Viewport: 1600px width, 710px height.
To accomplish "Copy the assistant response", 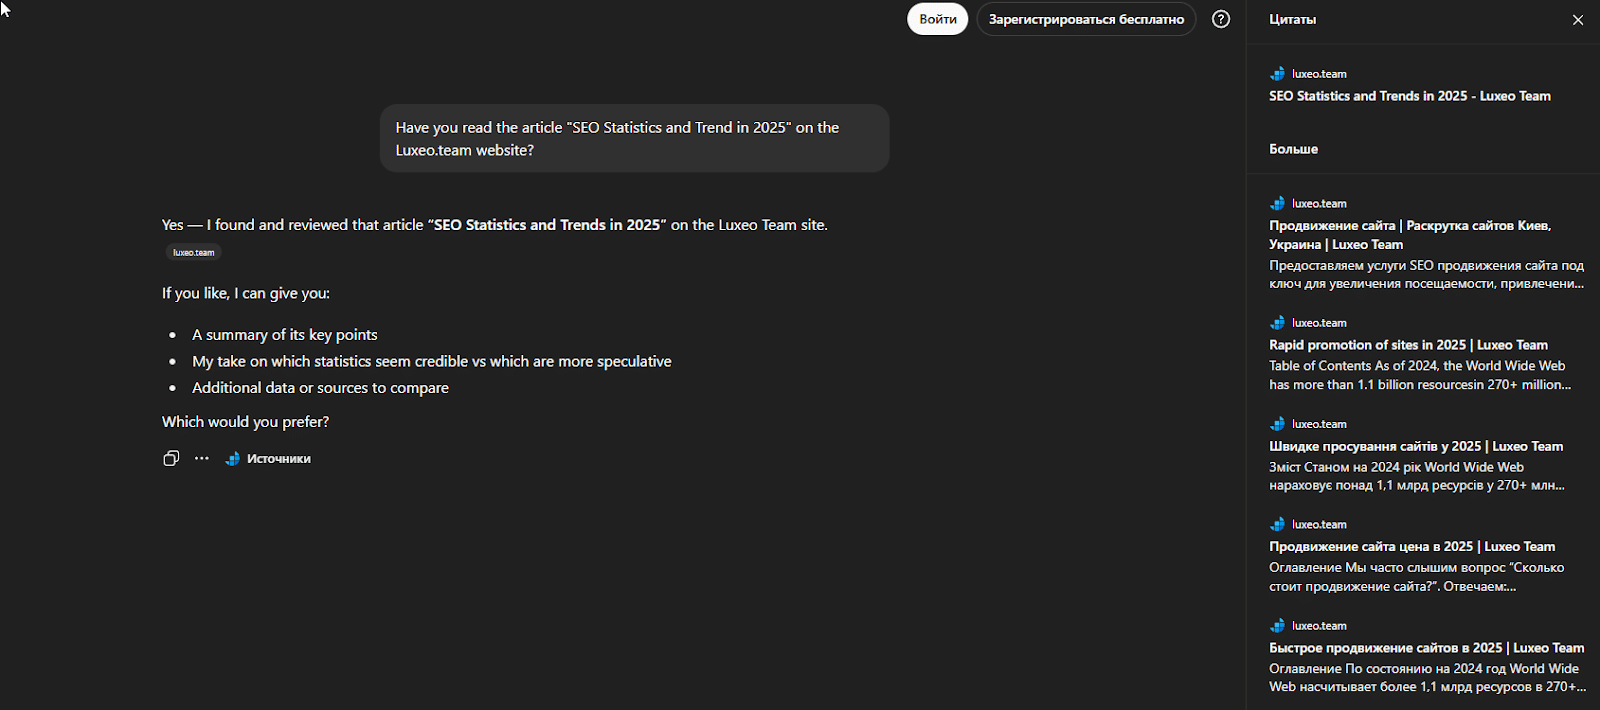I will pyautogui.click(x=171, y=458).
